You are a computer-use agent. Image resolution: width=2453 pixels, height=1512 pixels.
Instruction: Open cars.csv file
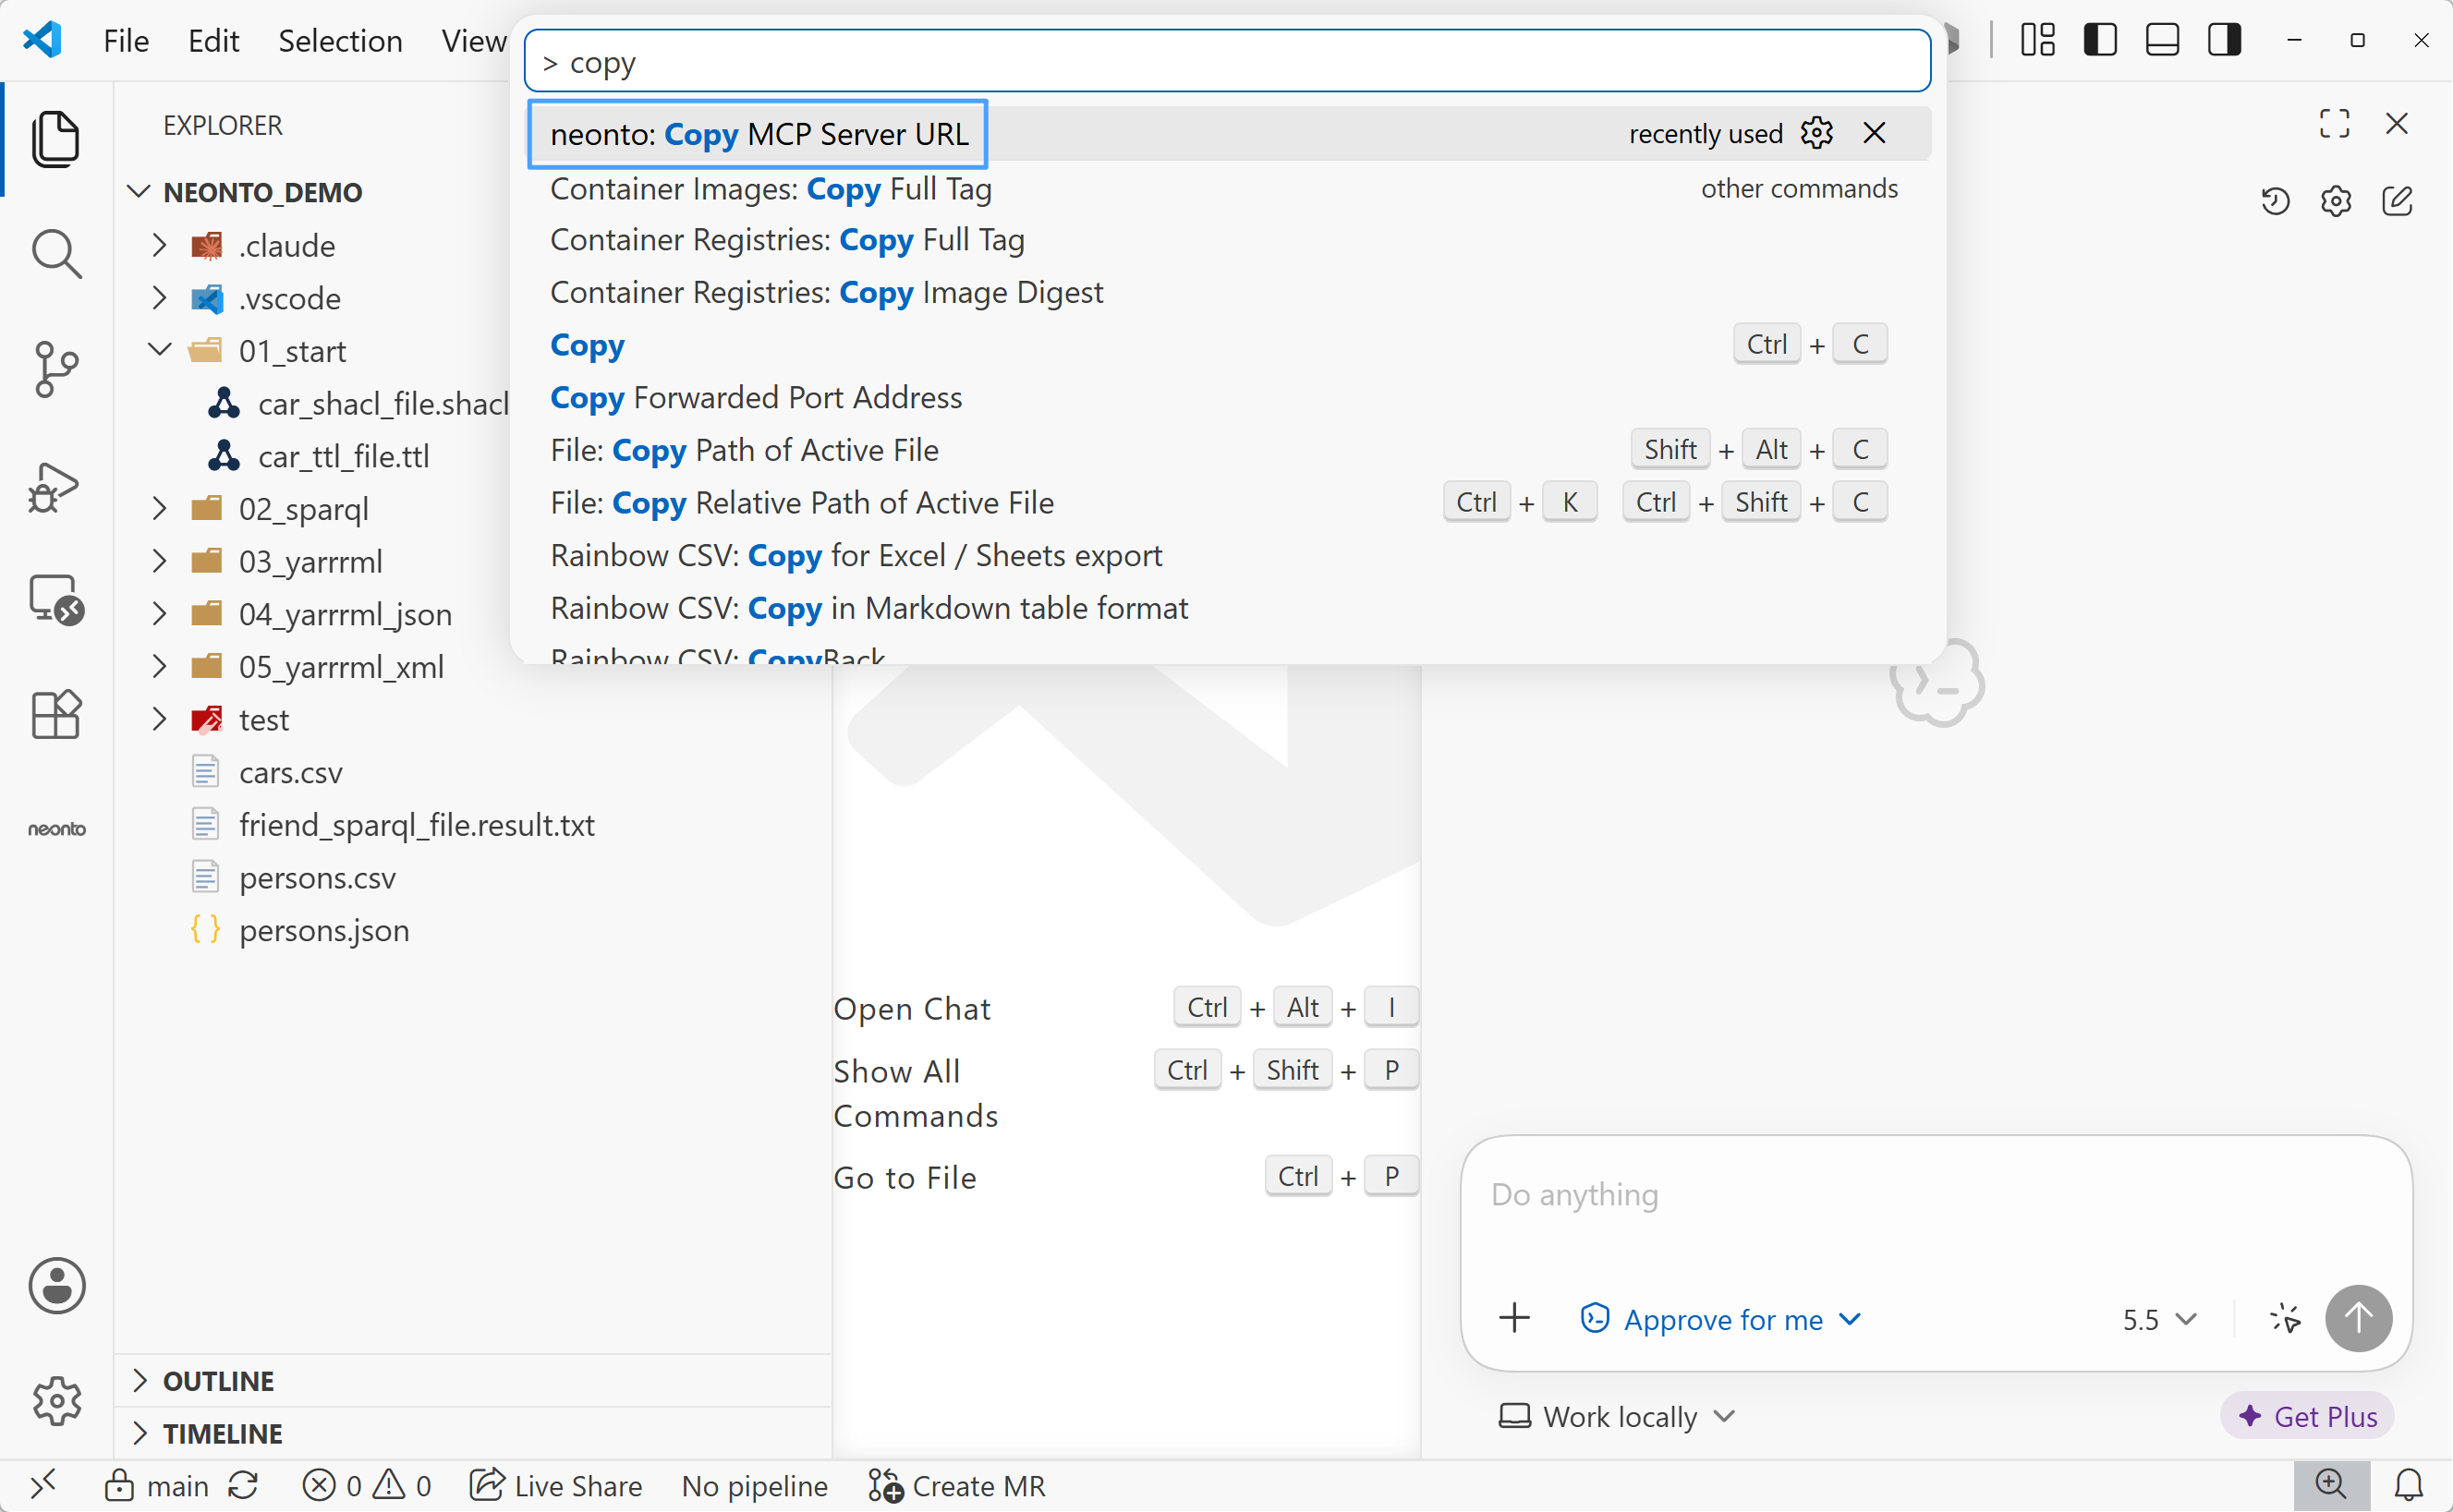tap(472, 772)
